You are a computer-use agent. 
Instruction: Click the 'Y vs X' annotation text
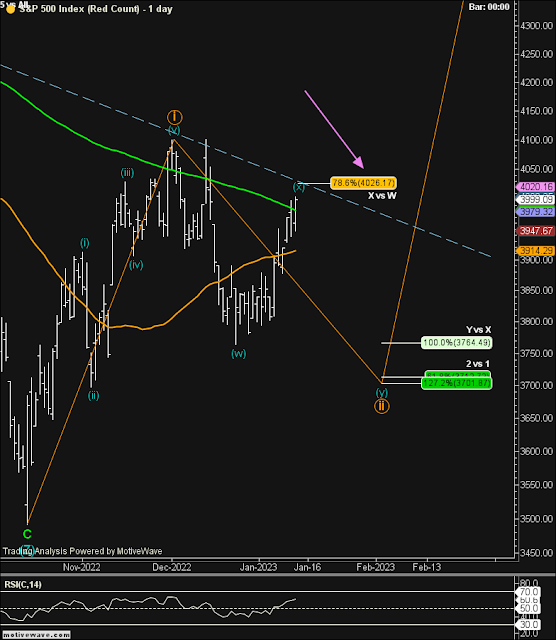[x=478, y=329]
